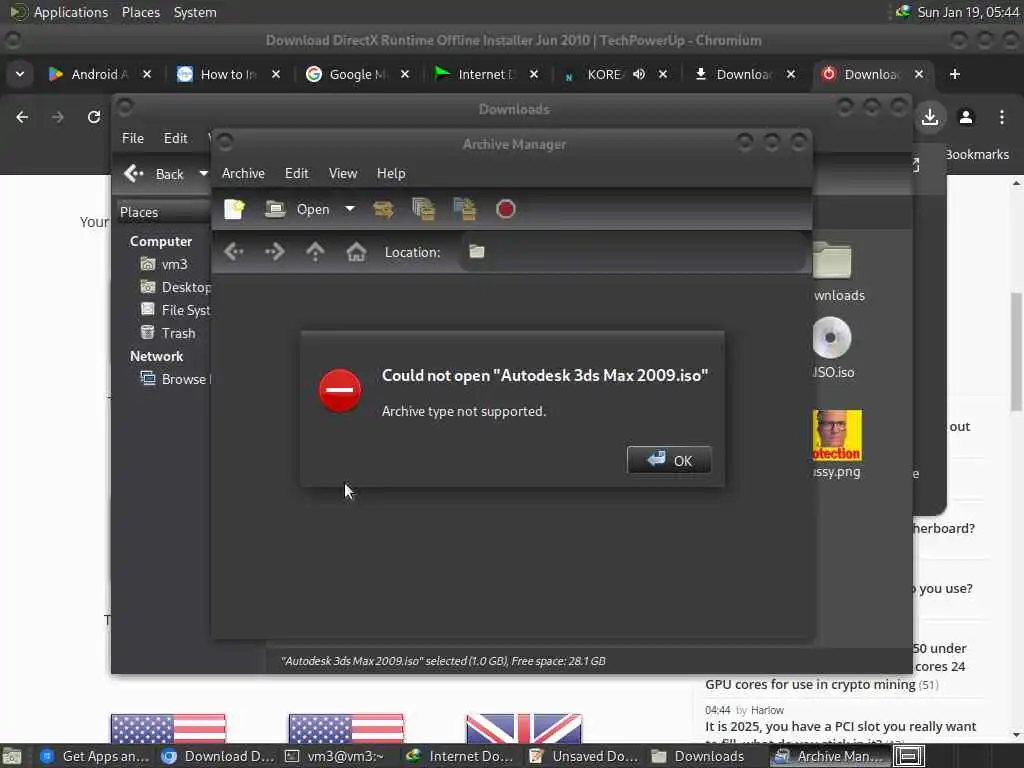The height and width of the screenshot is (768, 1024).
Task: Select Browse Network in sidebar
Action: (x=175, y=379)
